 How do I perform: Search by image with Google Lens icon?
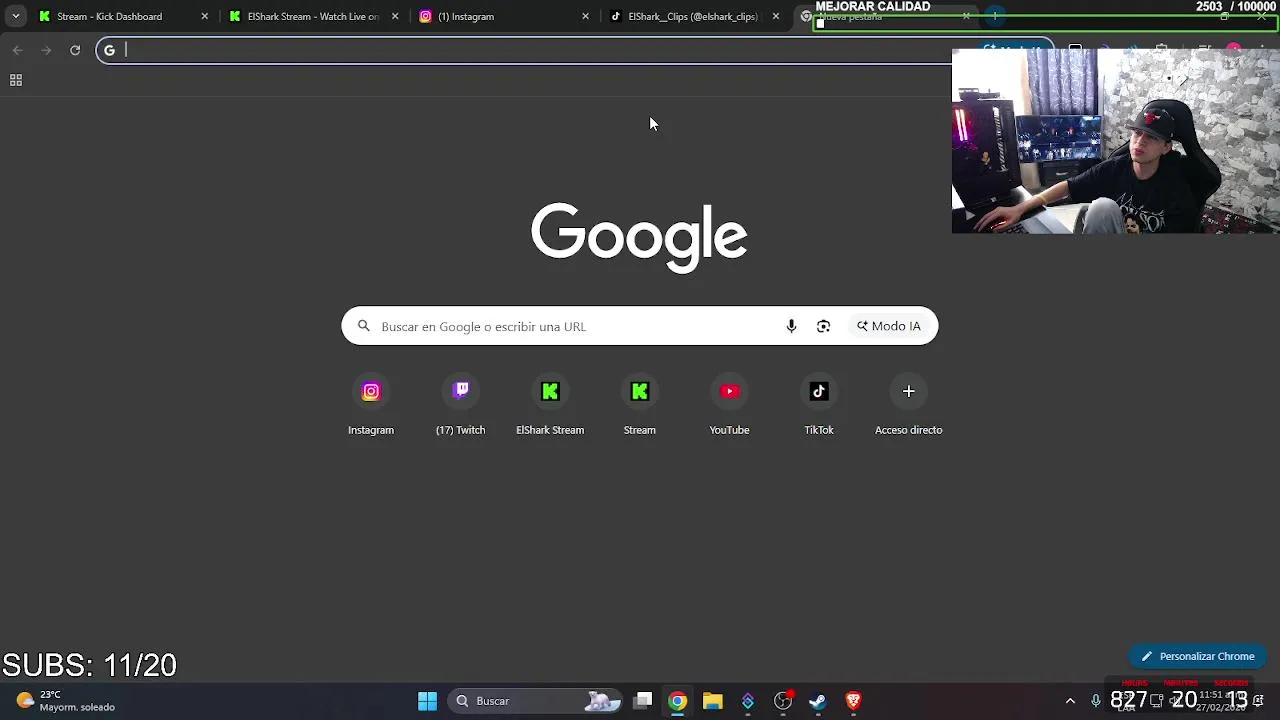(x=823, y=326)
